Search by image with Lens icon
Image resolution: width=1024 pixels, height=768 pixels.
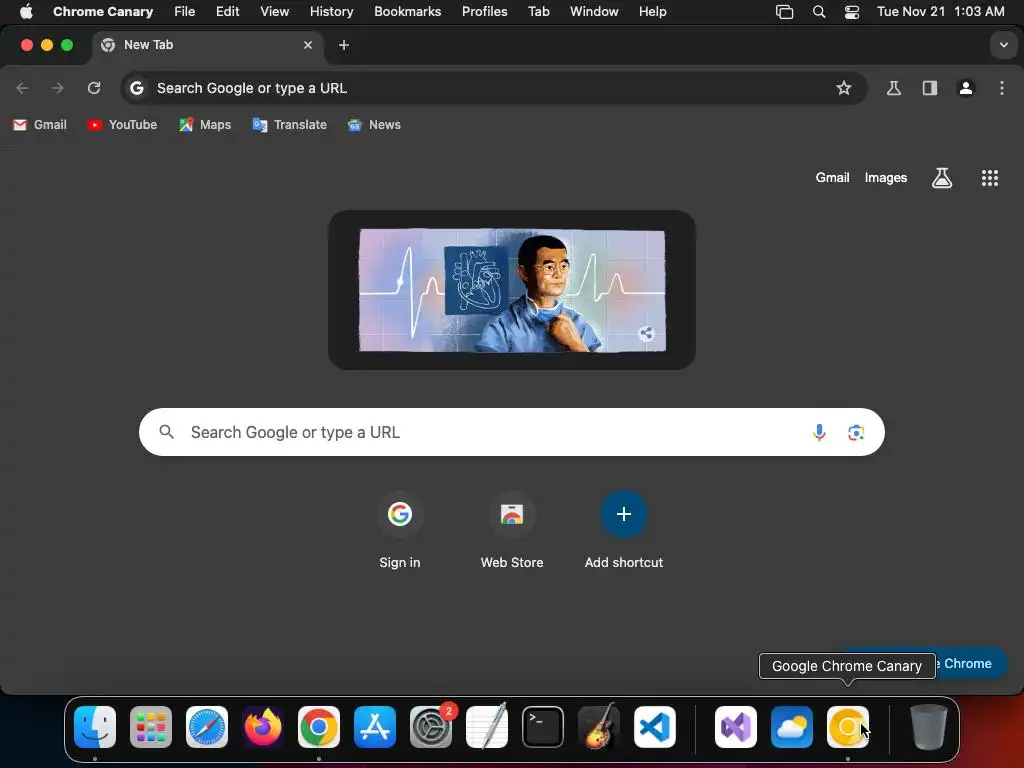[x=856, y=432]
